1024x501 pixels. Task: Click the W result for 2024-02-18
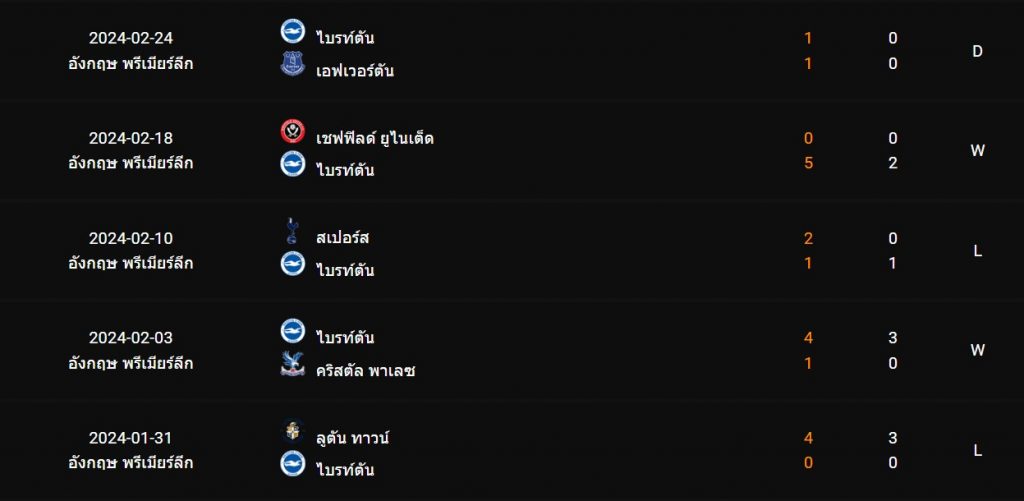tap(977, 151)
